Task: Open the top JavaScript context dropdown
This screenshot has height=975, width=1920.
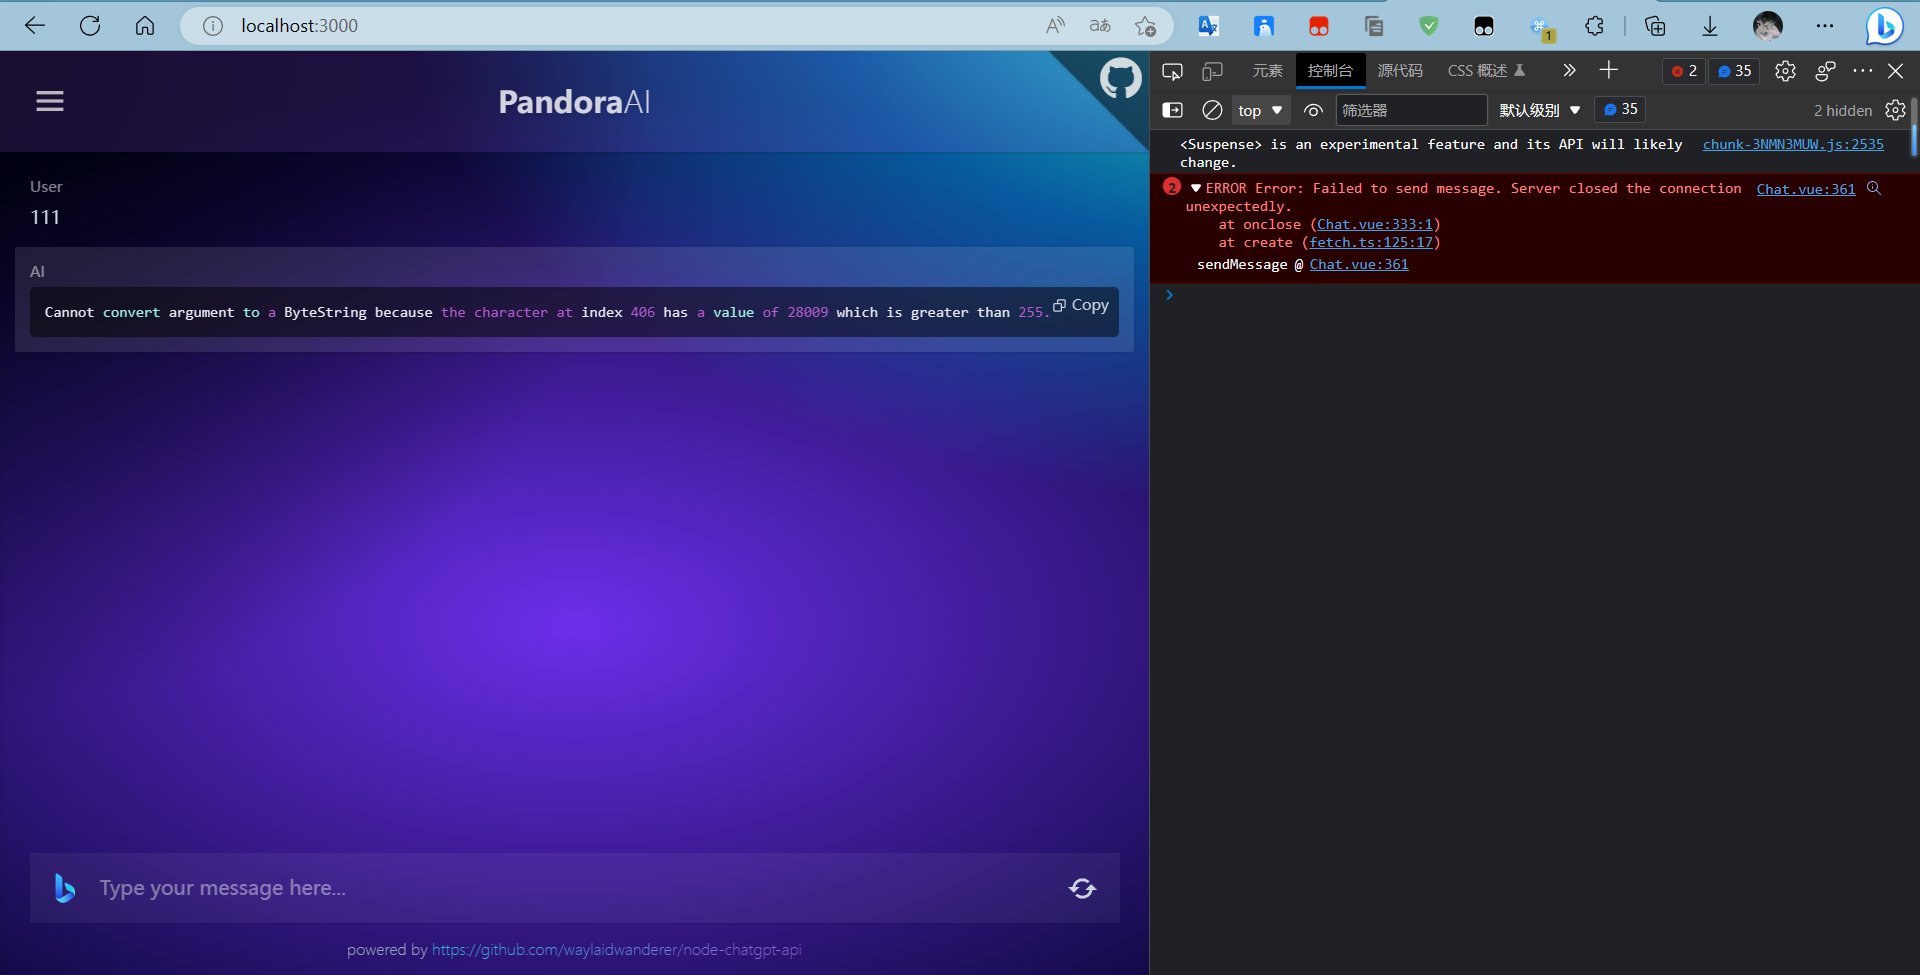Action: (x=1260, y=110)
